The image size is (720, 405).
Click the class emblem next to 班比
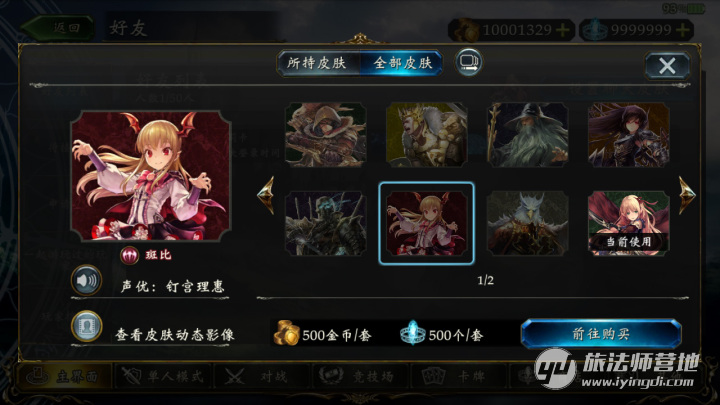click(x=129, y=255)
